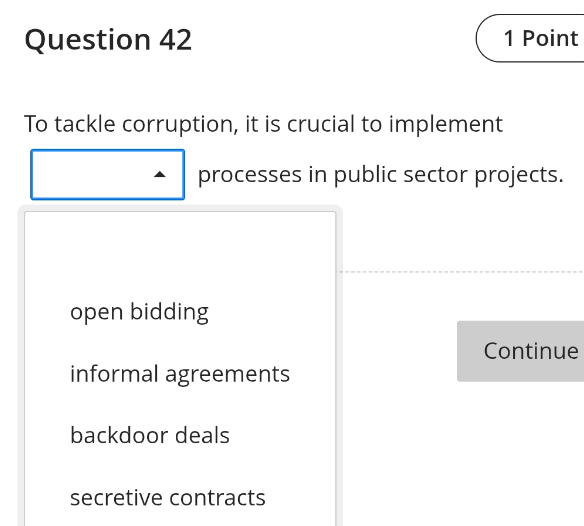Image resolution: width=584 pixels, height=526 pixels.
Task: Click the '1 Point' badge
Action: (530, 38)
